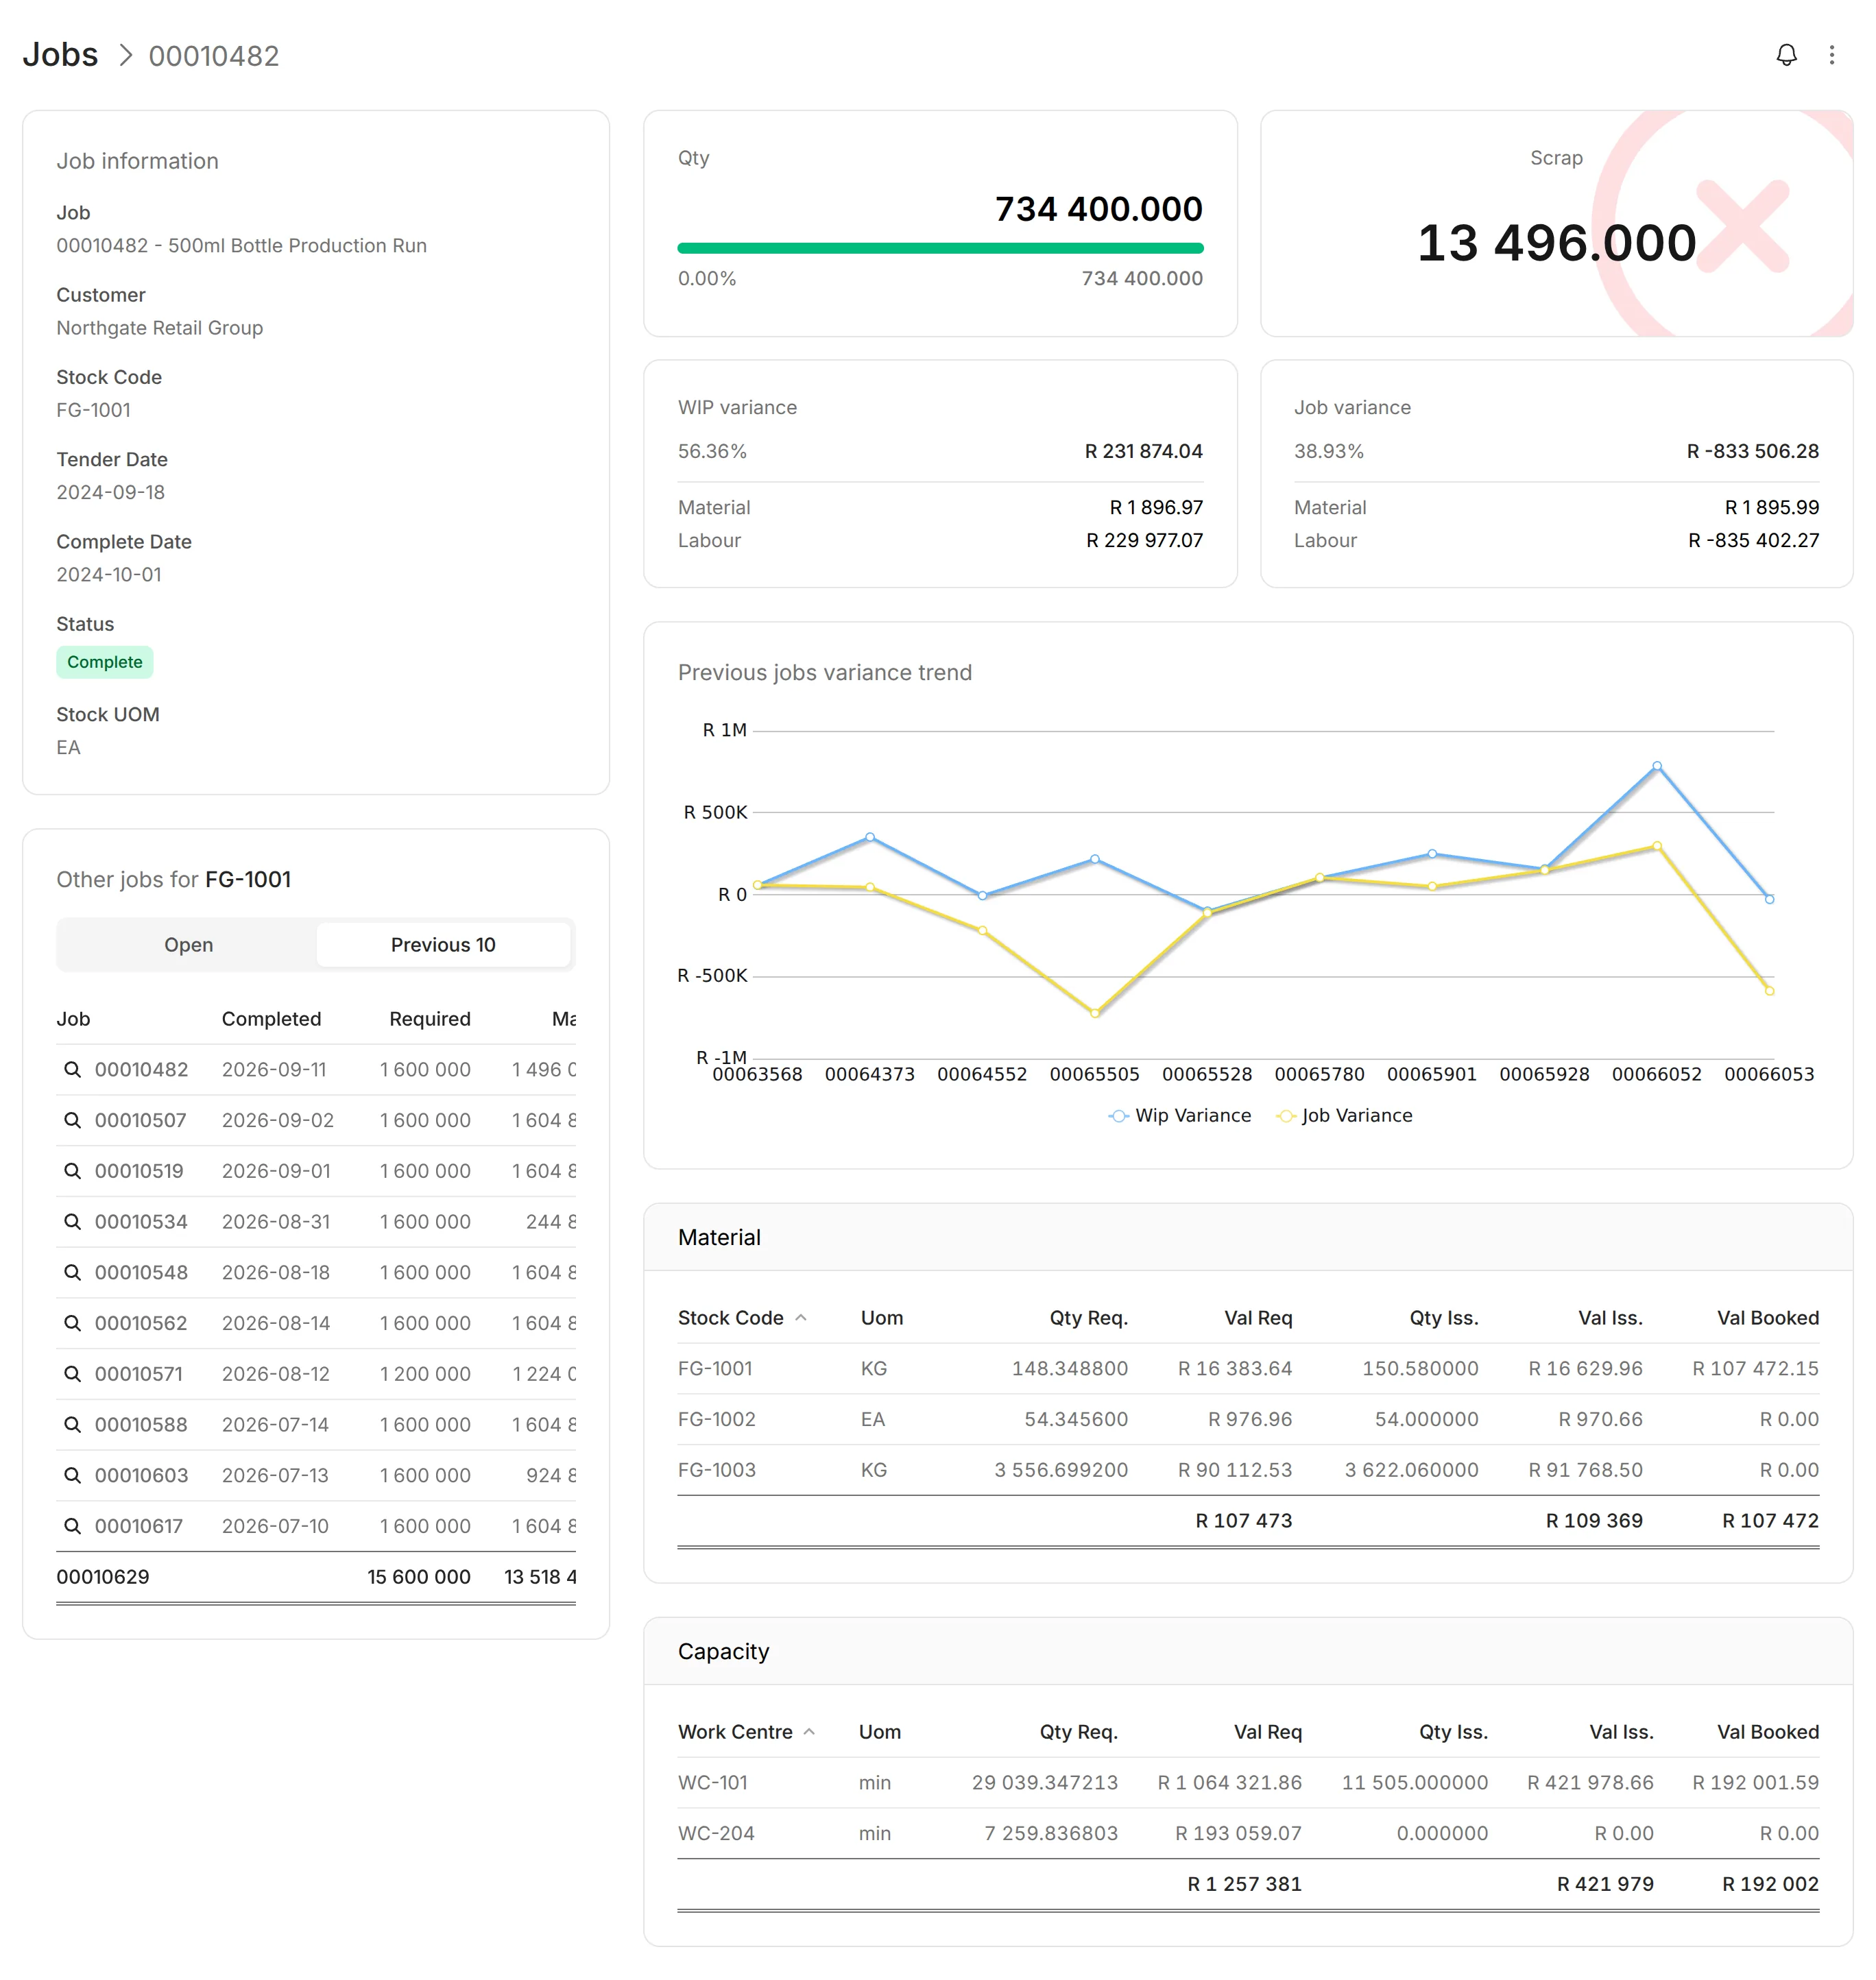The width and height of the screenshot is (1876, 1980).
Task: Click magnifier icon for job 00010617
Action: 72,1526
